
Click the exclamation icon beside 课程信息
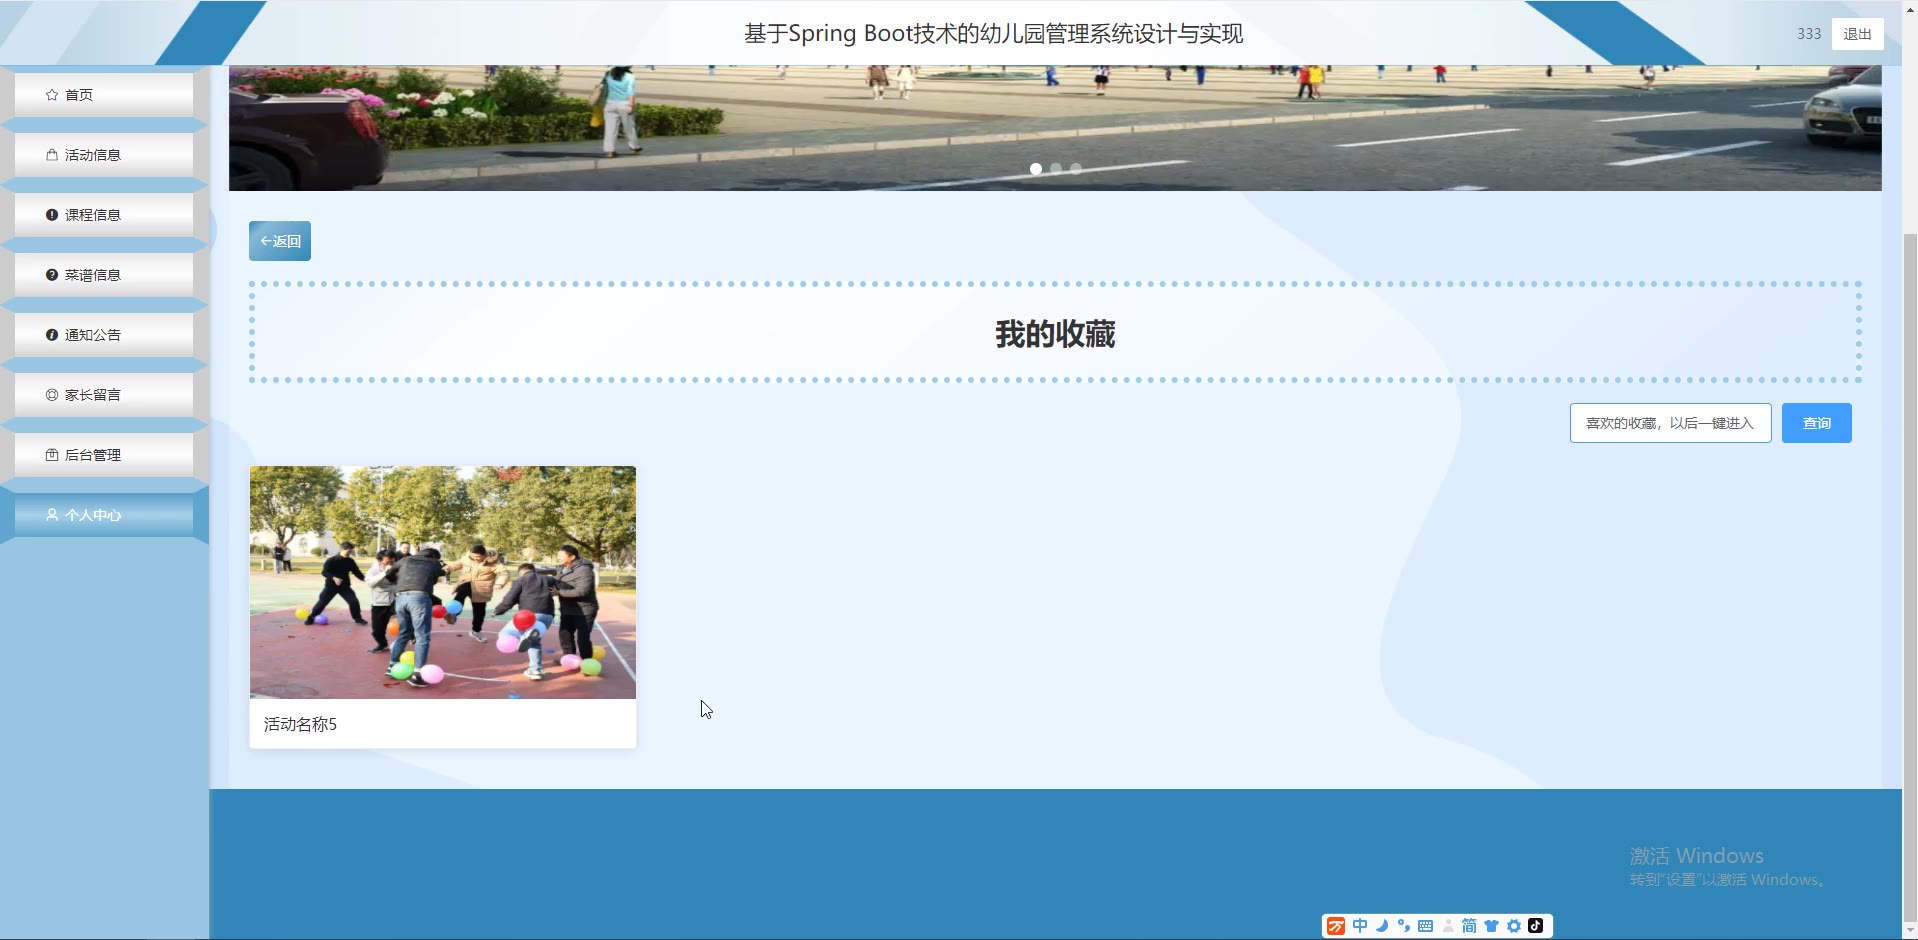pos(52,215)
